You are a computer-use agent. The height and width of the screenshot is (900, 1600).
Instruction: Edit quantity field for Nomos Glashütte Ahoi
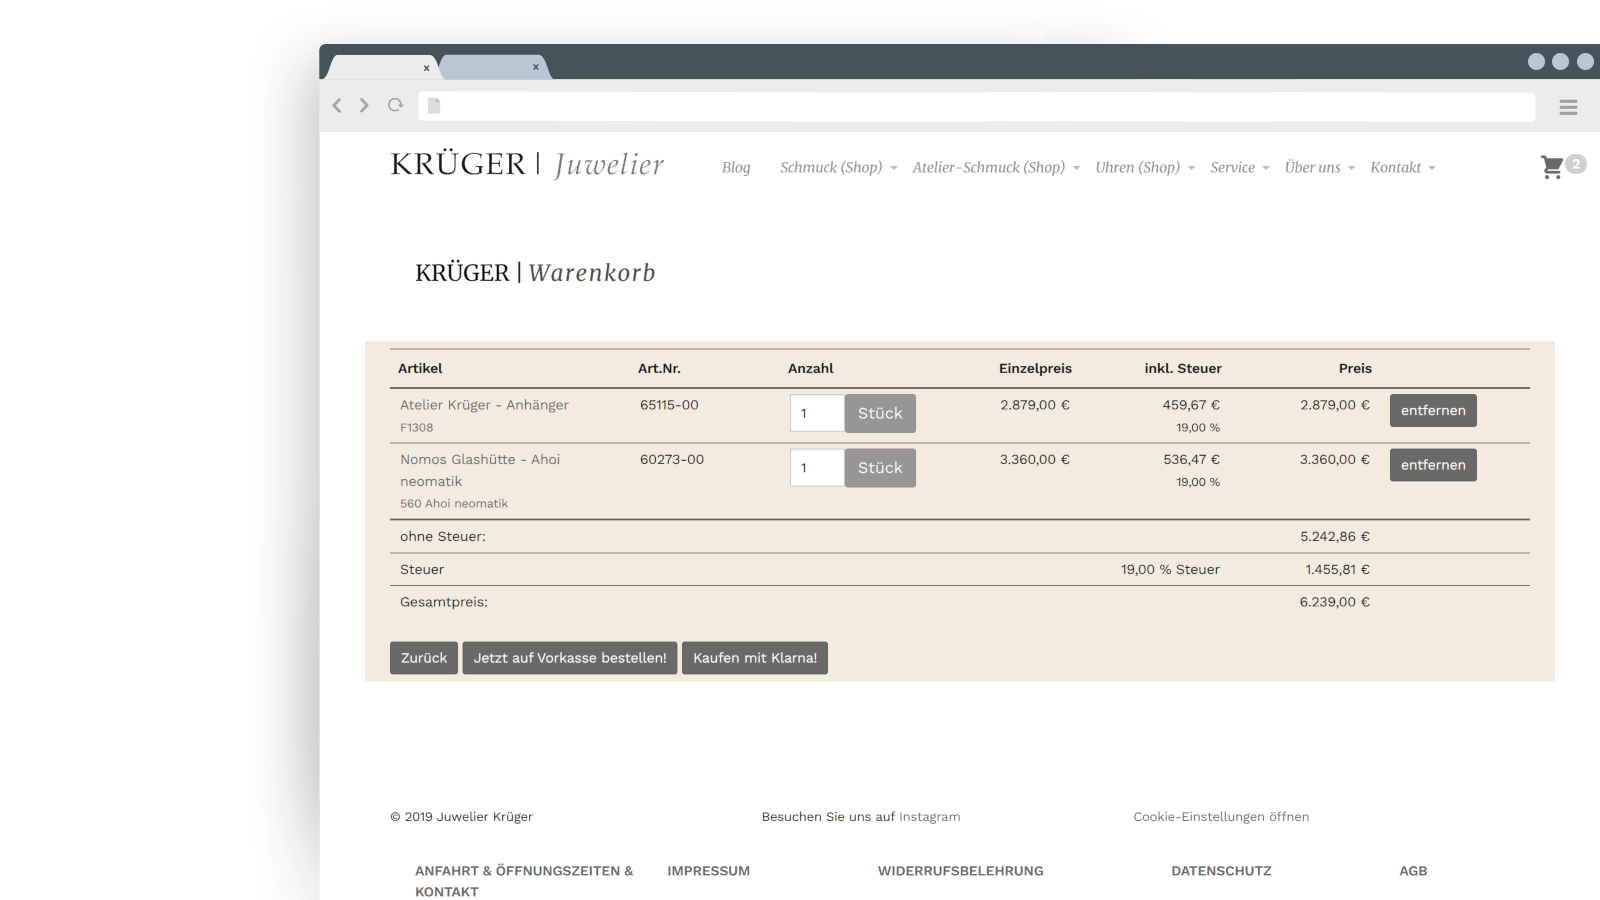[x=817, y=467]
